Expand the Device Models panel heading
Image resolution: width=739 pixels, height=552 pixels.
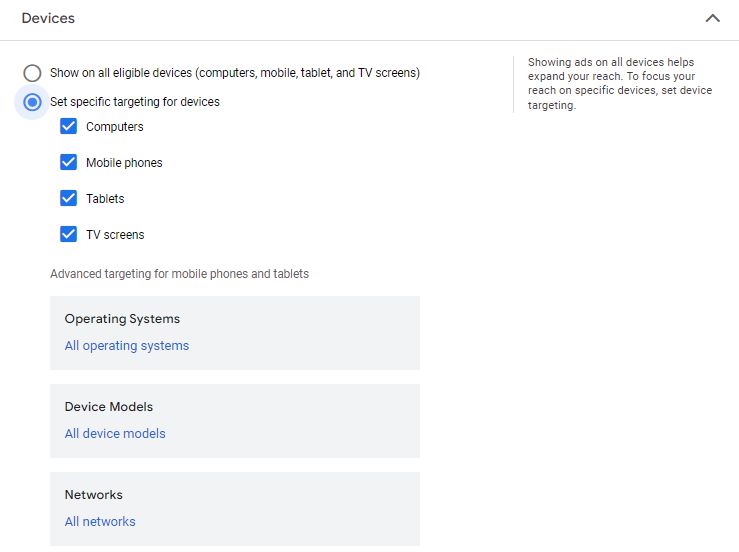tap(109, 407)
